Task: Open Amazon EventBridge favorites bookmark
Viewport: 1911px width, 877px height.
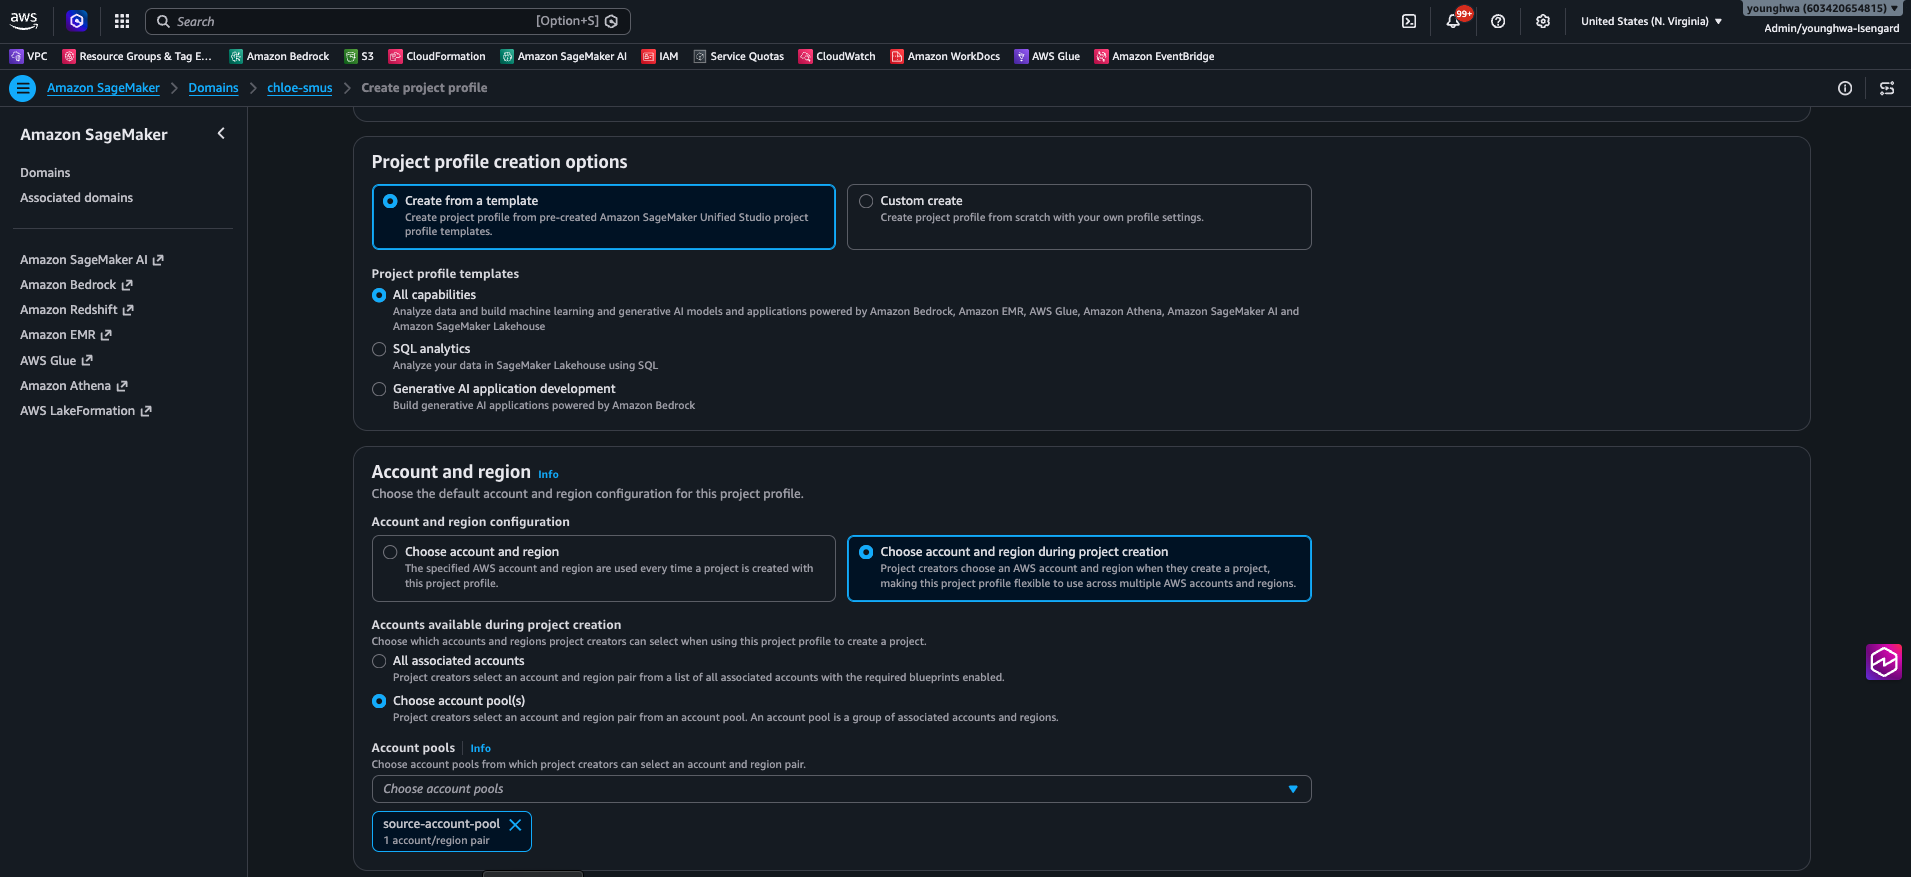Action: 1154,56
